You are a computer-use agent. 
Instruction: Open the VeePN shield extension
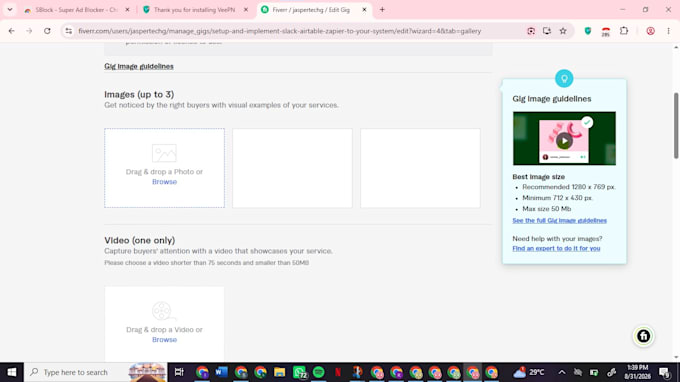click(x=588, y=31)
